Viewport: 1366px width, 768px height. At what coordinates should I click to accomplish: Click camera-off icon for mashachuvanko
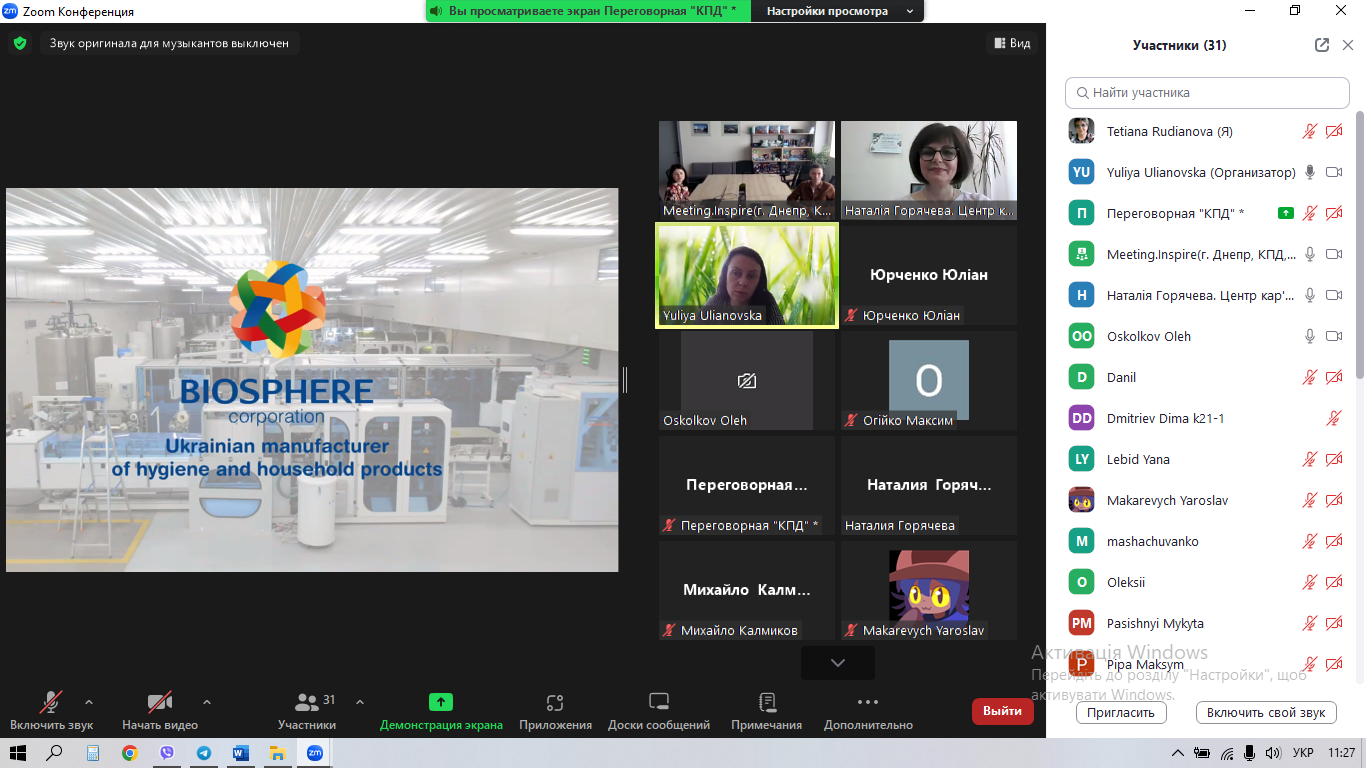click(1334, 541)
